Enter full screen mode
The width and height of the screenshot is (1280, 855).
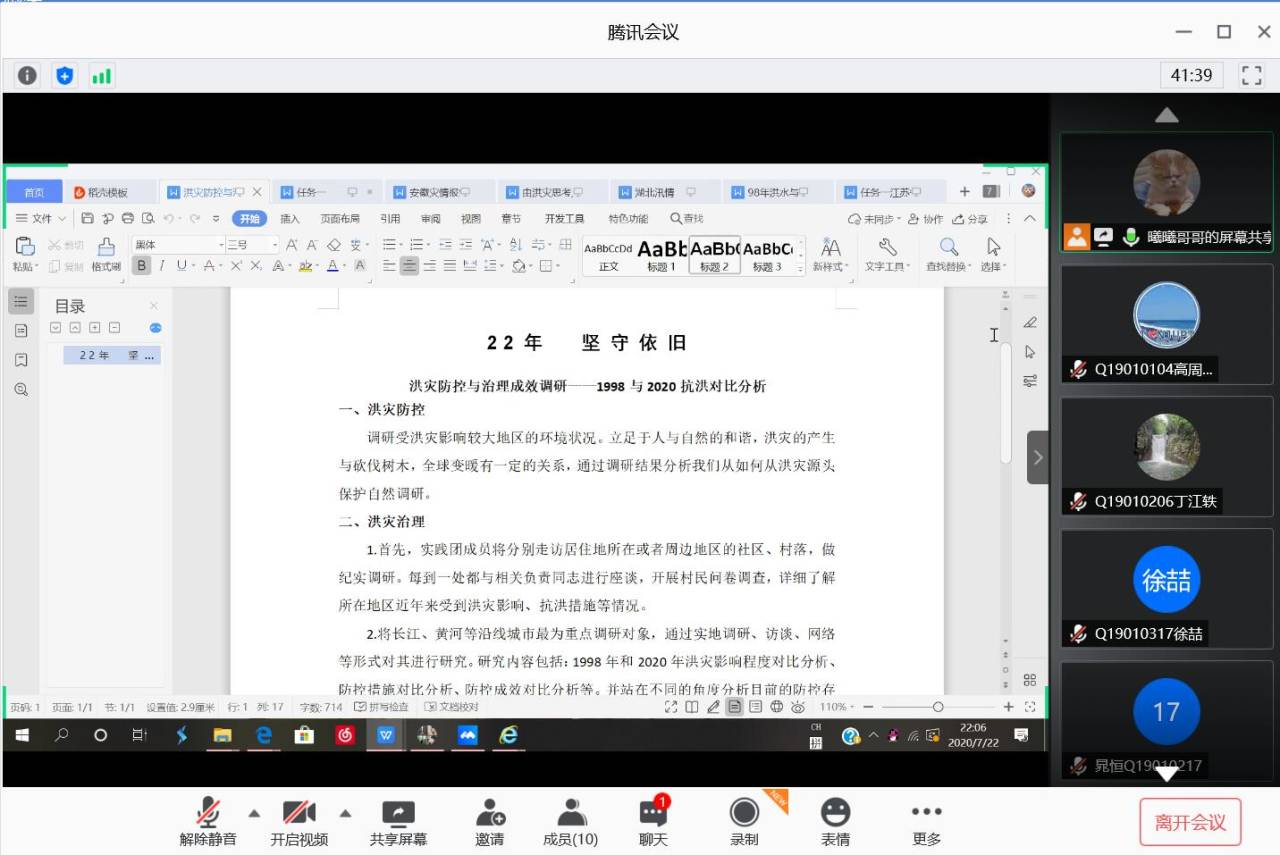coord(1251,75)
